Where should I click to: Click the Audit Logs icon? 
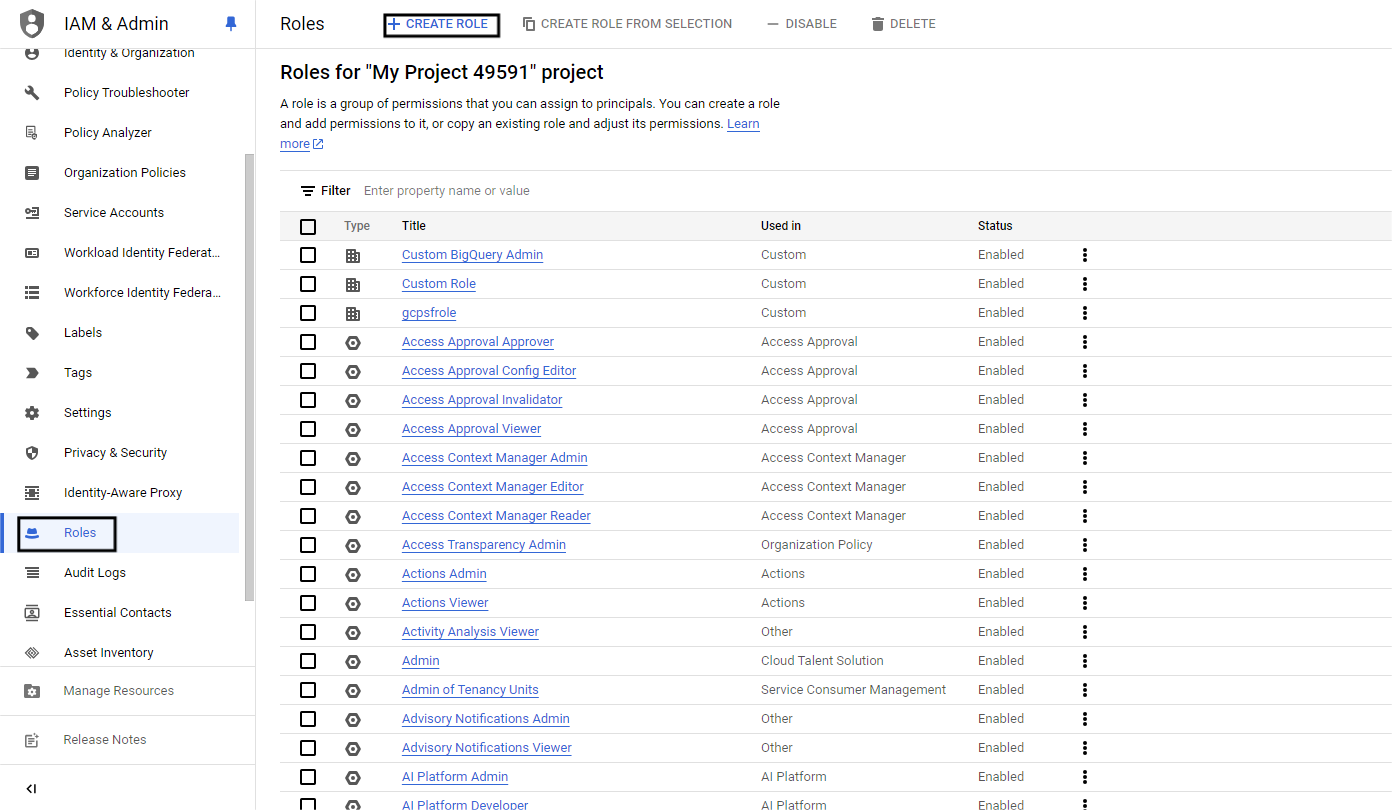pyautogui.click(x=32, y=573)
